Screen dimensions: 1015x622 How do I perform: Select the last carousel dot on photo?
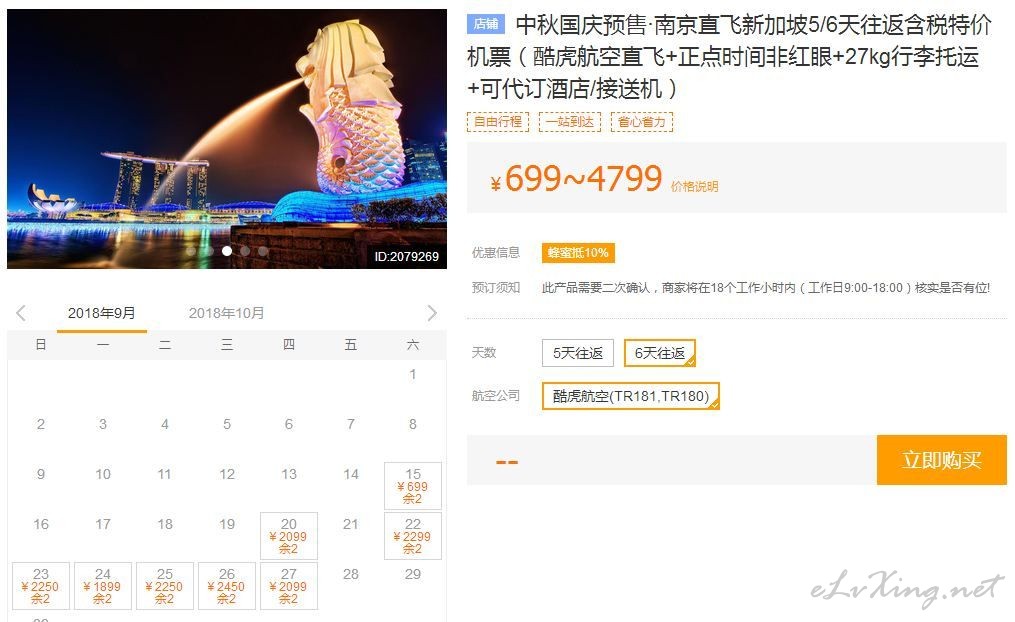[263, 251]
